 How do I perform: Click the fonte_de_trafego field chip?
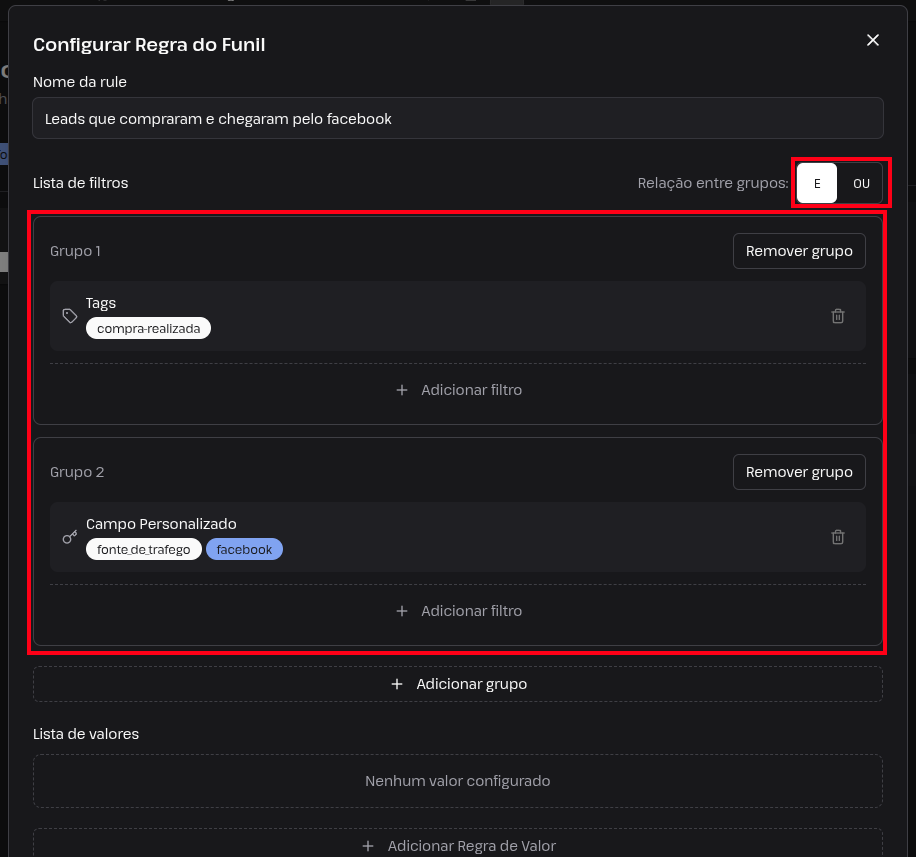(144, 549)
